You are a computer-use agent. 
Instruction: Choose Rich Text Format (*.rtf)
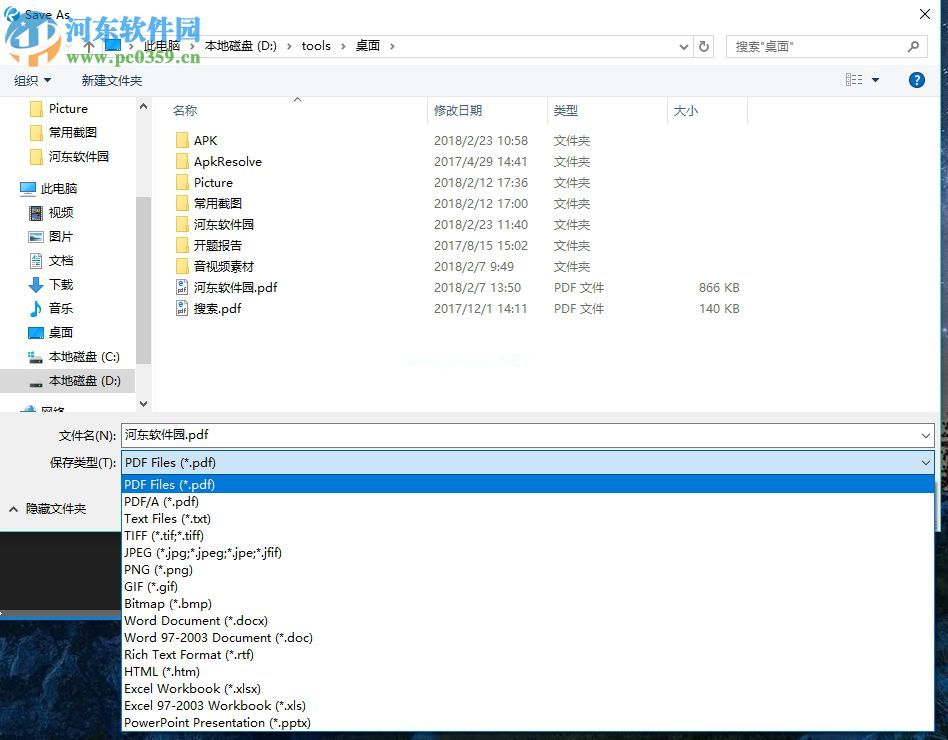coord(528,655)
